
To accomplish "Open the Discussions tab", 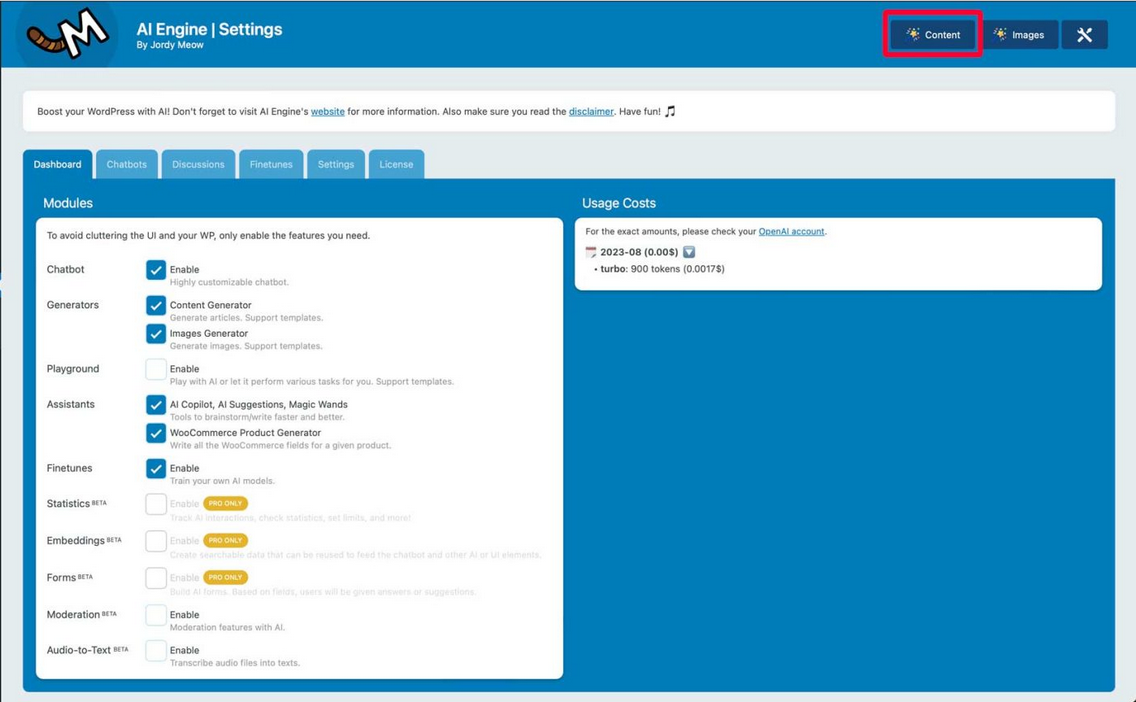I will click(198, 164).
